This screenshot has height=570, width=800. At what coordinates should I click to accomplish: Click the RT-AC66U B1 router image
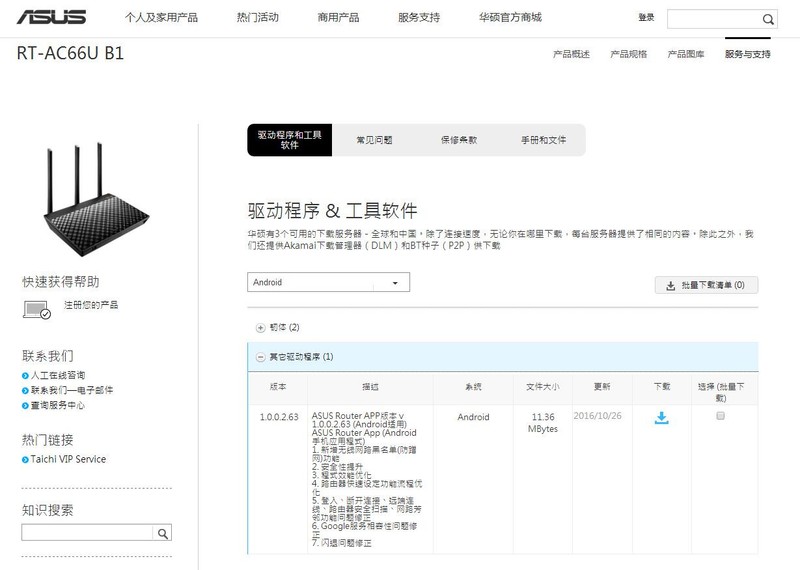pos(97,199)
